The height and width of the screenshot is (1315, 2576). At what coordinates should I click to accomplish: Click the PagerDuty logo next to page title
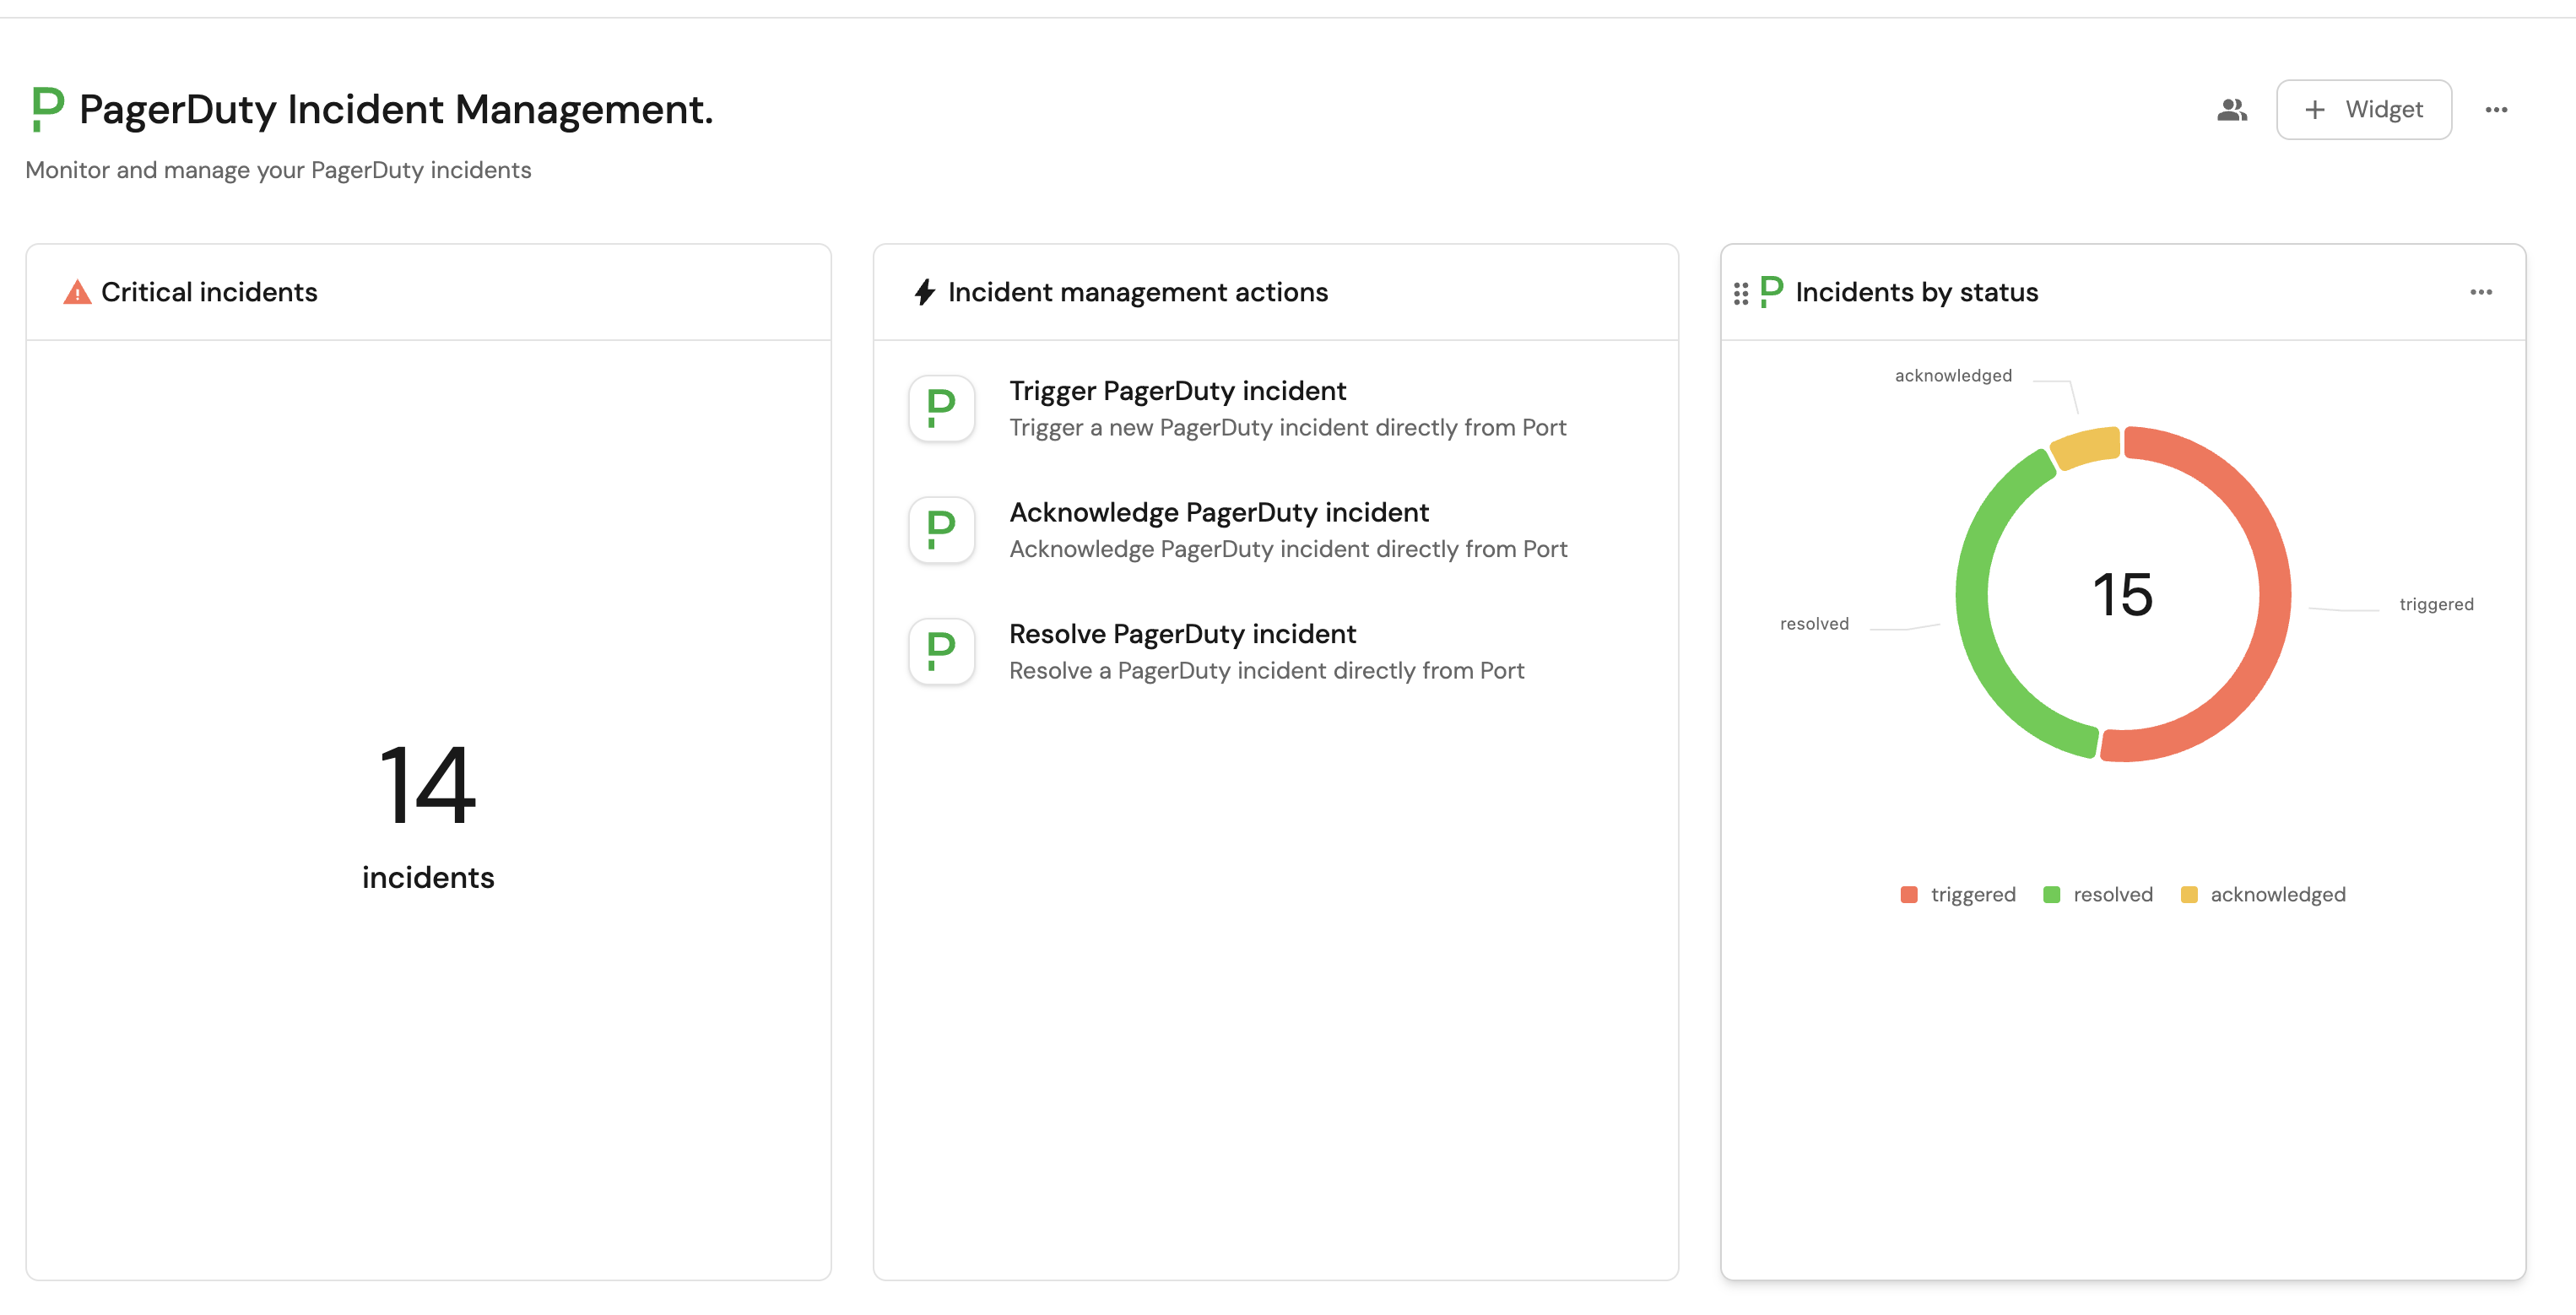47,108
